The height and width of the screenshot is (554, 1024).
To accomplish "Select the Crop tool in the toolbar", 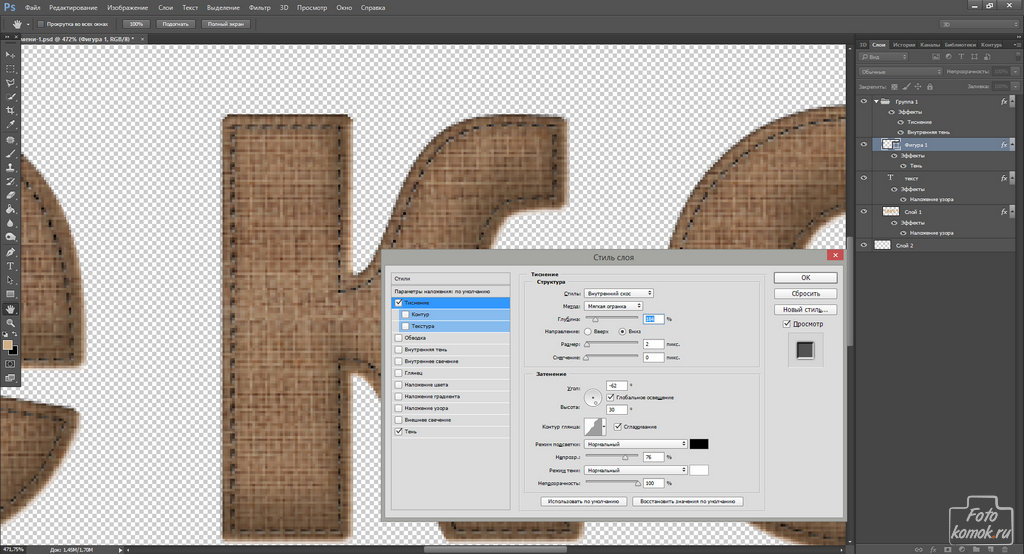I will 10,110.
